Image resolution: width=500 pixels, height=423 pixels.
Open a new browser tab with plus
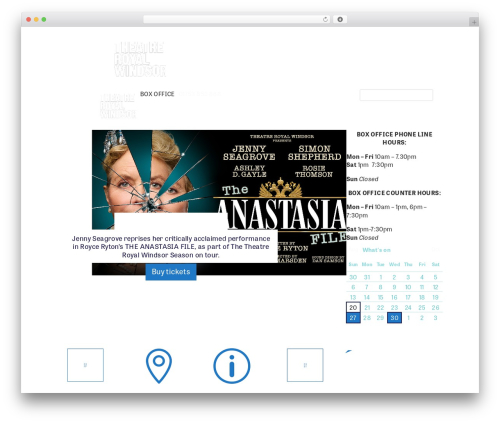coord(474,22)
